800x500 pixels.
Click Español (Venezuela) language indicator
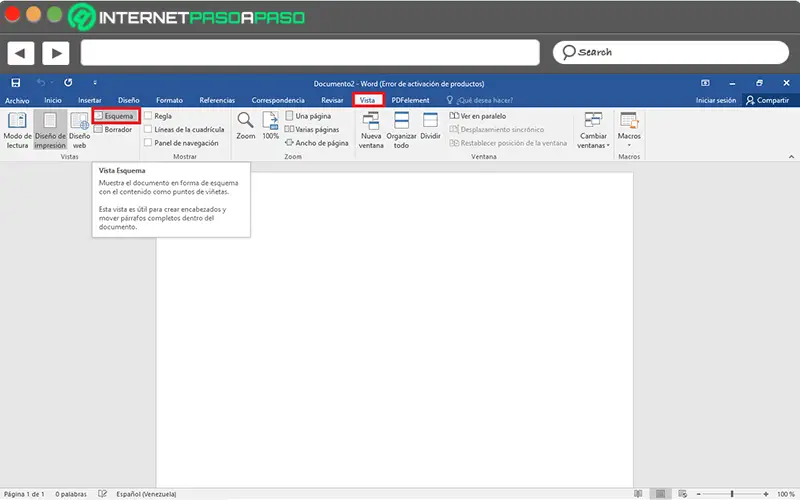tap(146, 494)
